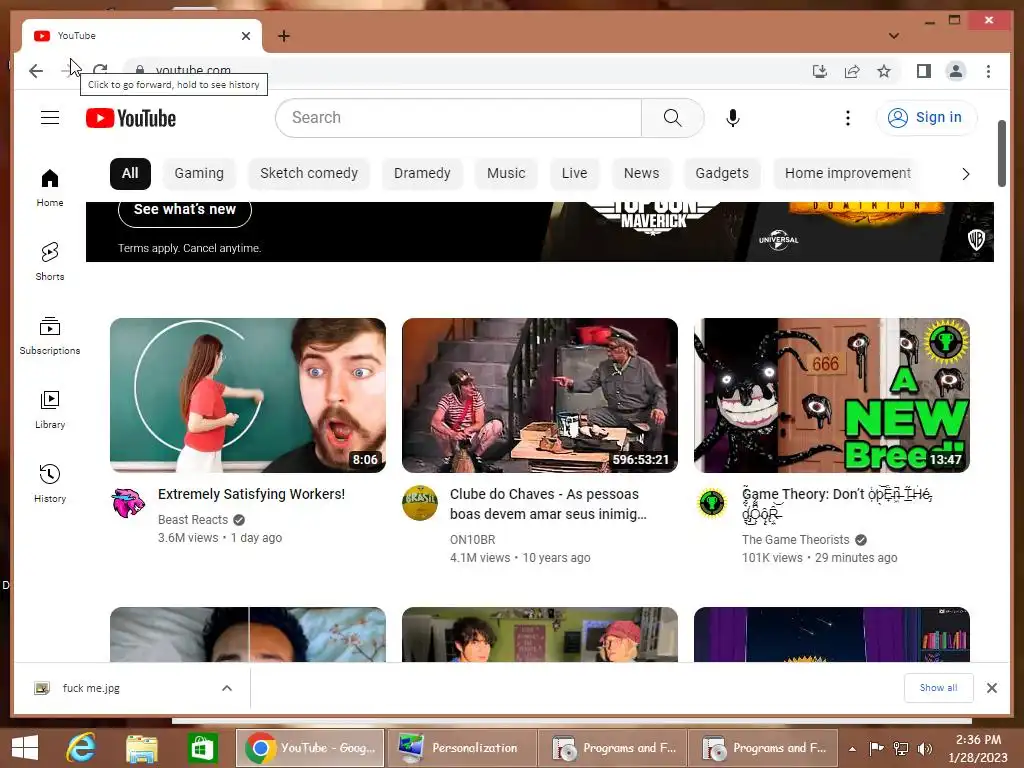Open Game Theory video title
The image size is (1024, 768).
pyautogui.click(x=837, y=504)
